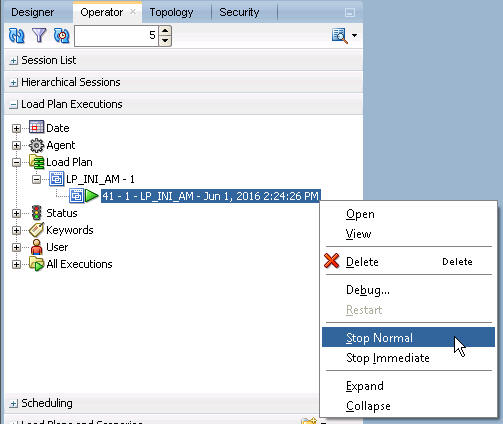Click the Refresh icon in Operator toolbar
Screen dimensions: 503x424
16,36
